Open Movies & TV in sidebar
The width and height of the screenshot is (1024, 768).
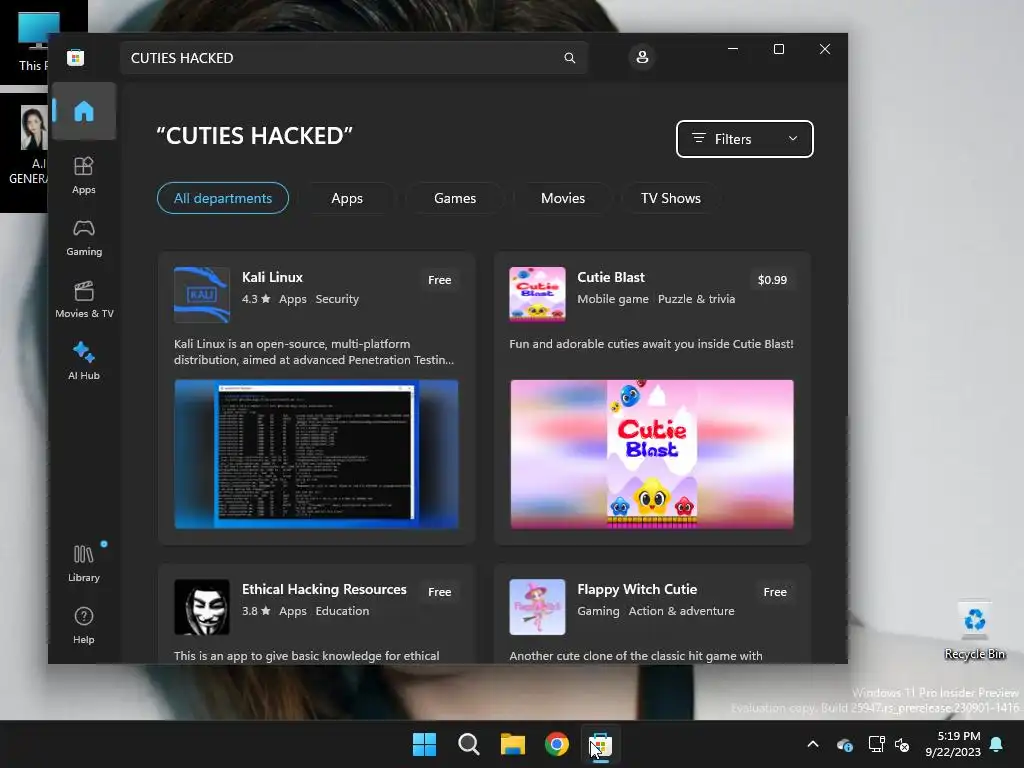(84, 300)
